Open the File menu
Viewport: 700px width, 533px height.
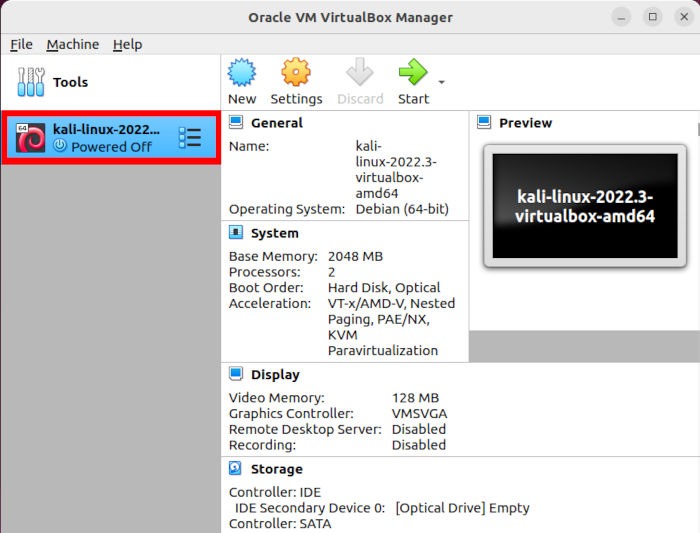[x=21, y=45]
